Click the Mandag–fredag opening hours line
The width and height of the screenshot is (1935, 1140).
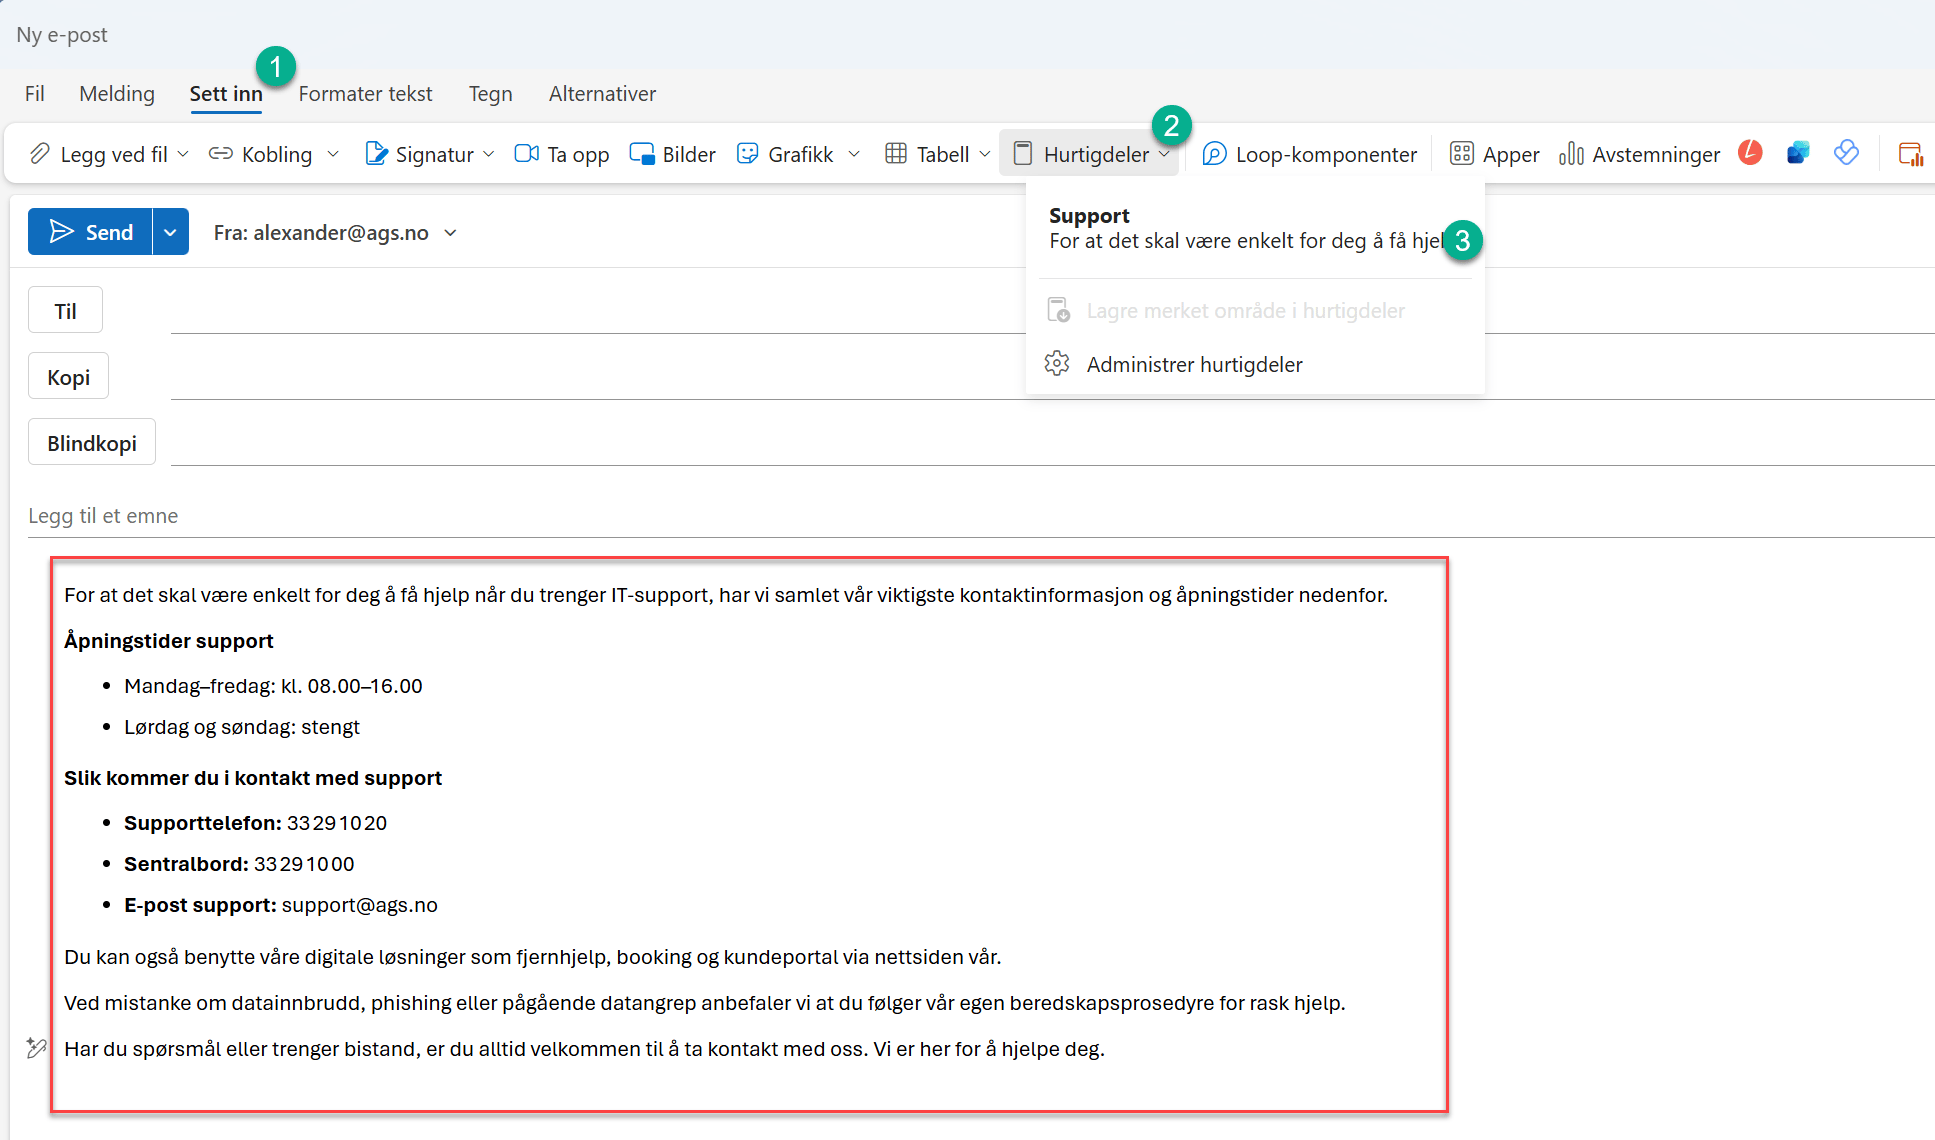(273, 686)
